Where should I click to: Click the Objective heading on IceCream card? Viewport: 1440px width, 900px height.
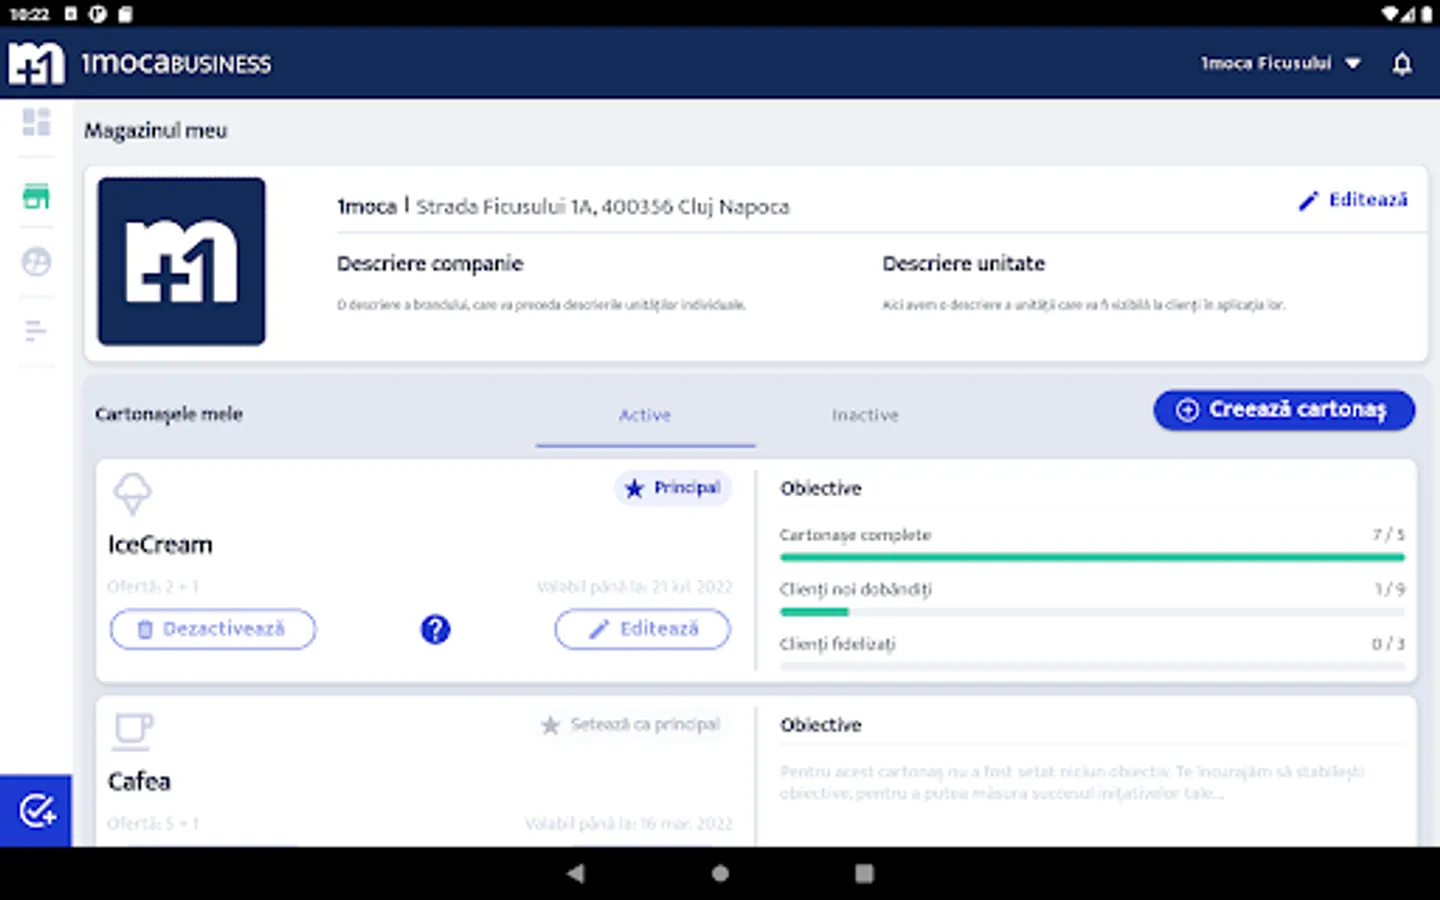(821, 488)
